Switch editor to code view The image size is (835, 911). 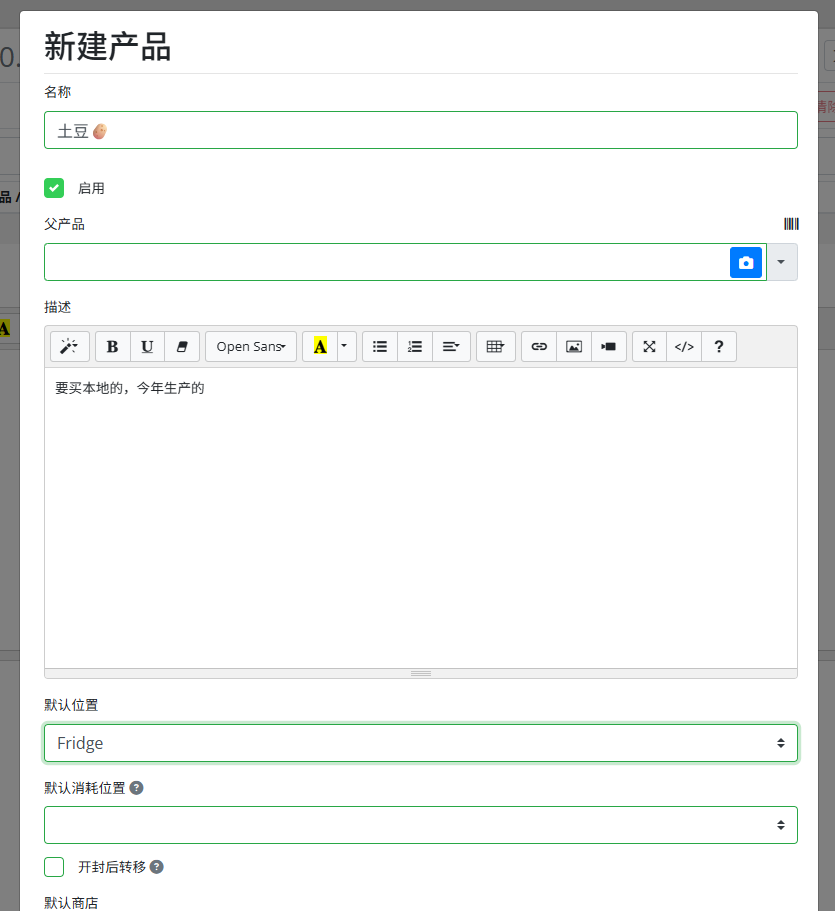pos(685,347)
